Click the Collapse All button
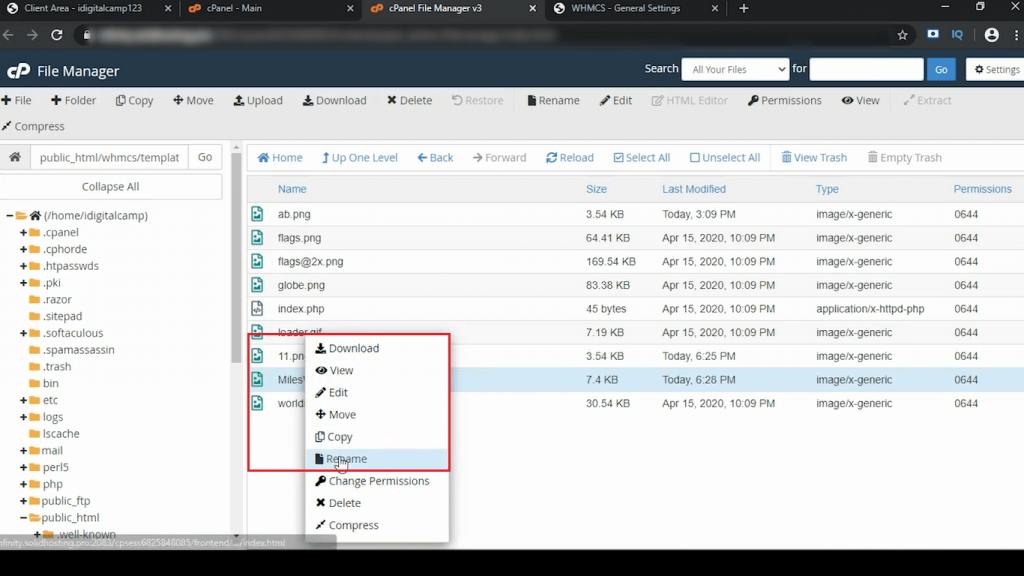This screenshot has width=1024, height=576. pyautogui.click(x=110, y=187)
